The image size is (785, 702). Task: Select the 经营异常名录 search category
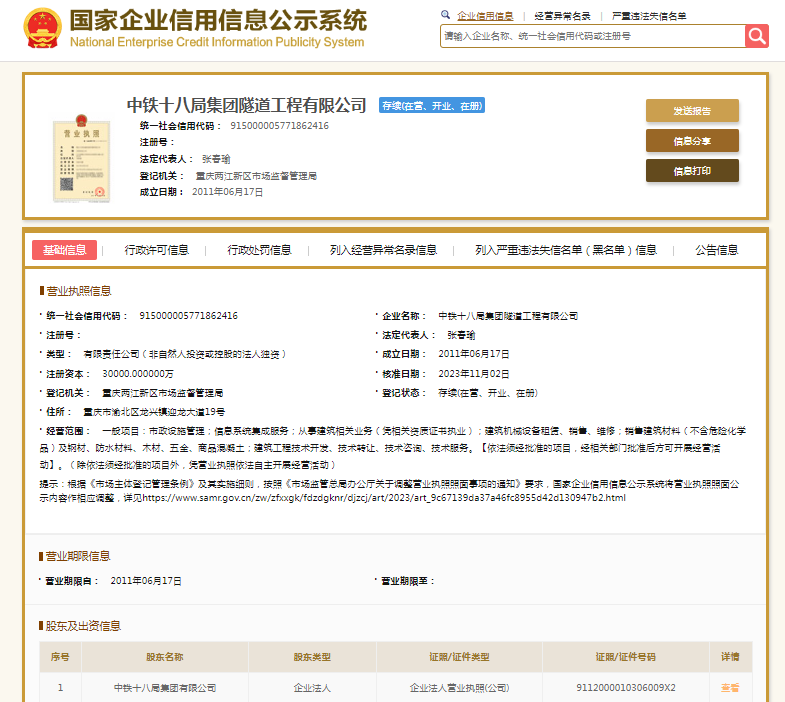pyautogui.click(x=562, y=16)
